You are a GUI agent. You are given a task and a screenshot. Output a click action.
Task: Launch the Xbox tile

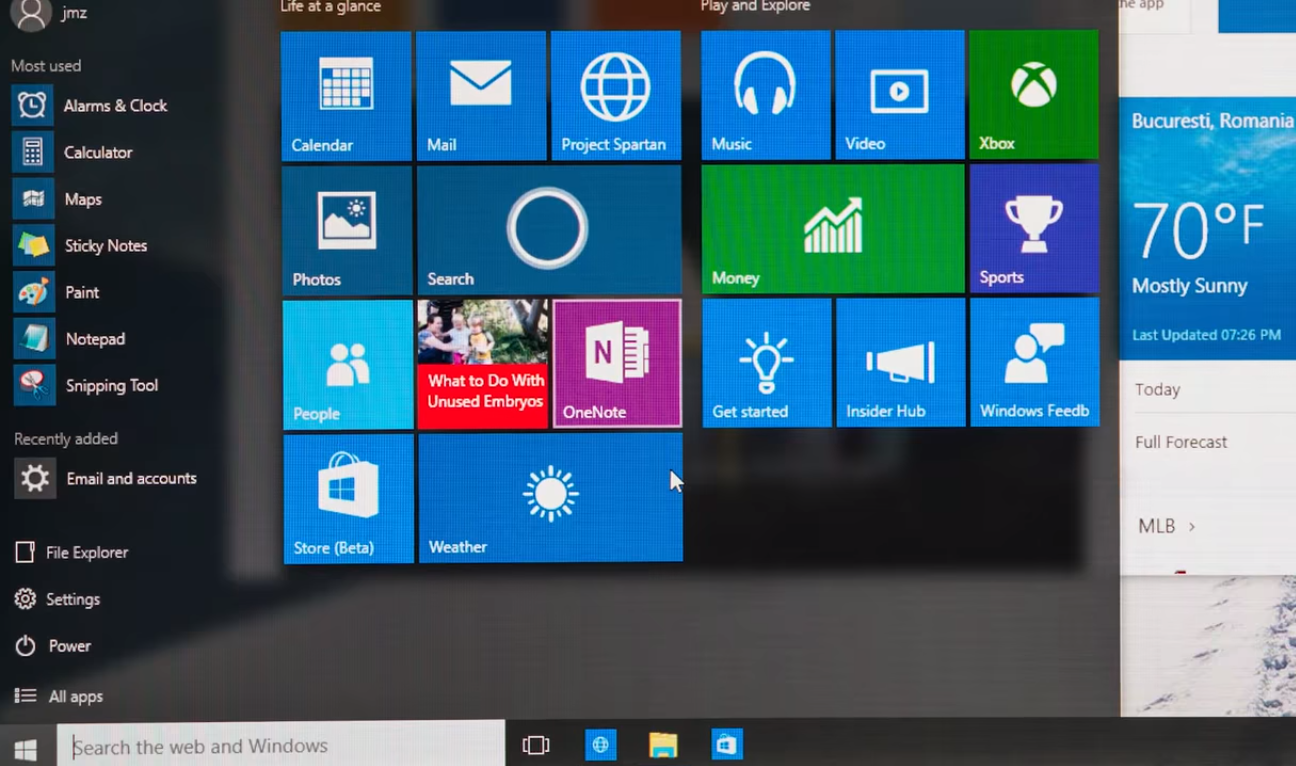[1034, 95]
